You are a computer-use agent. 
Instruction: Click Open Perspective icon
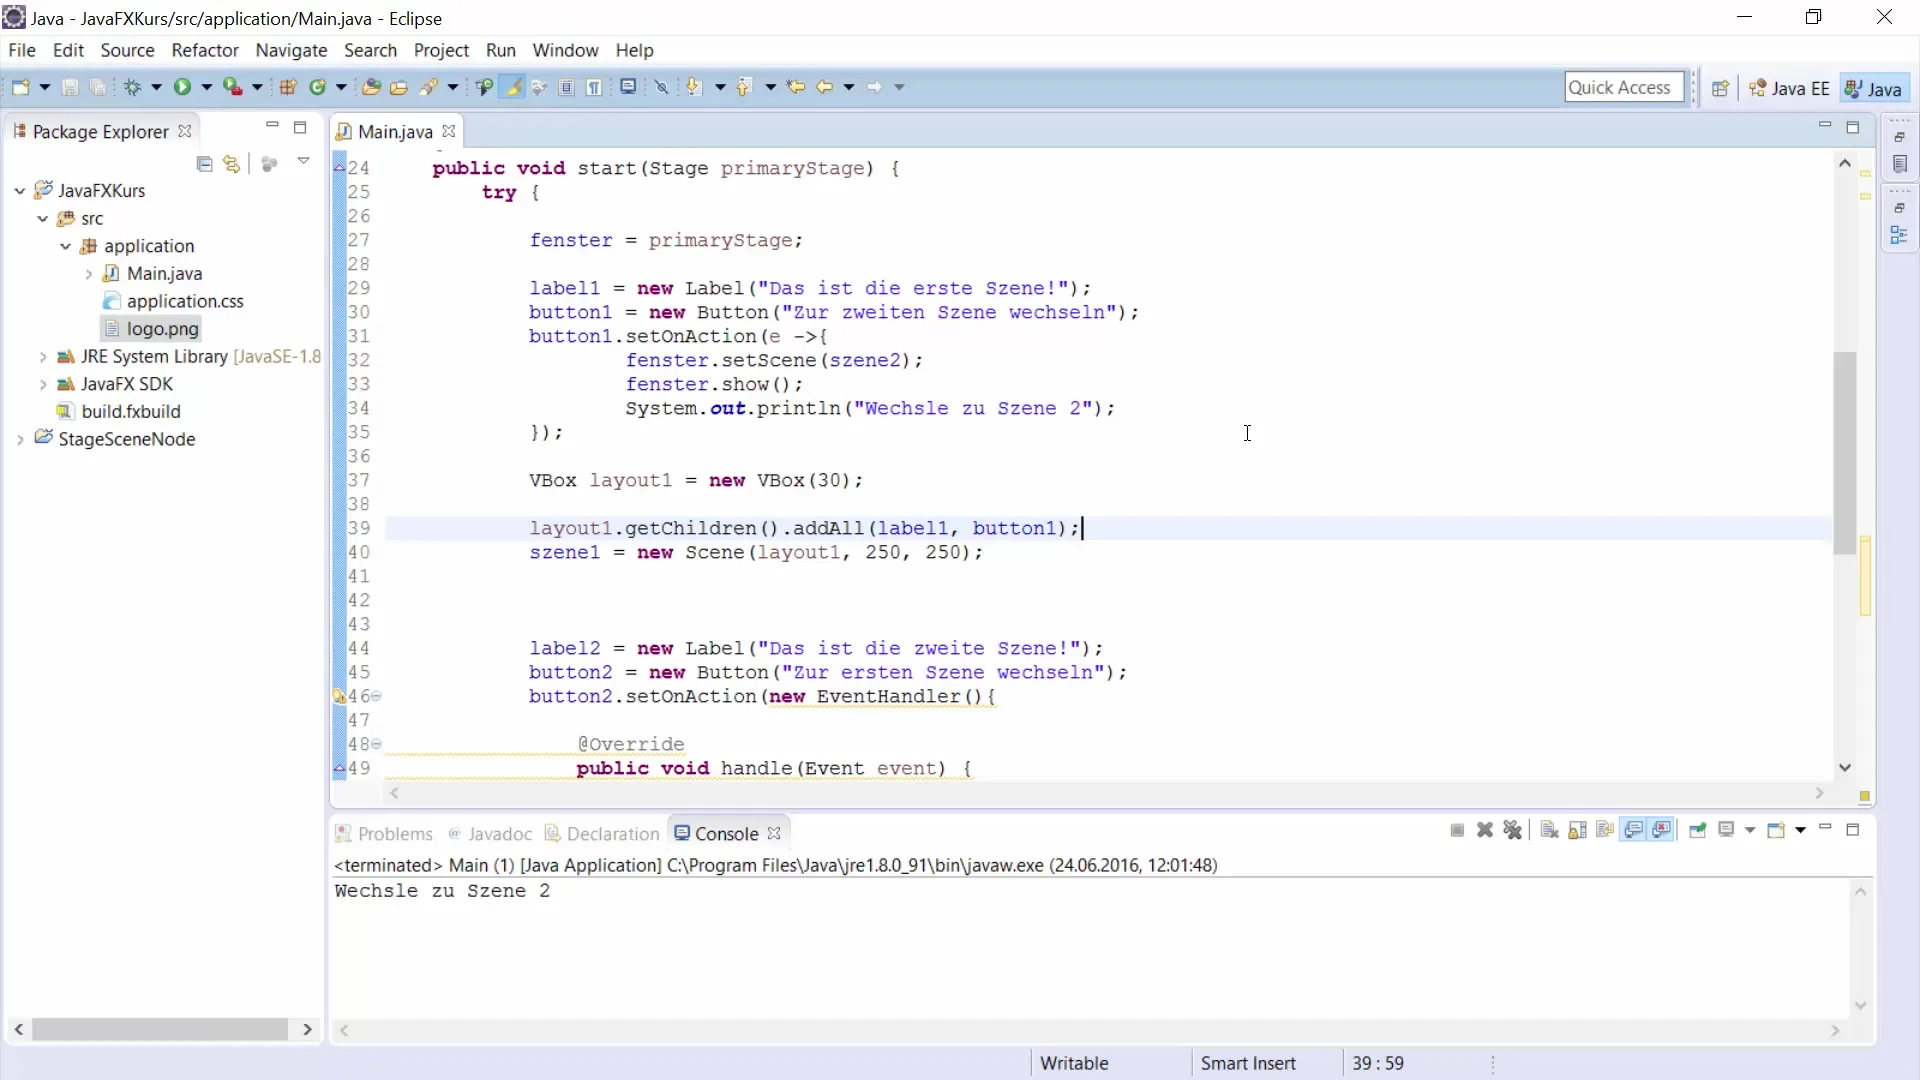click(1720, 88)
